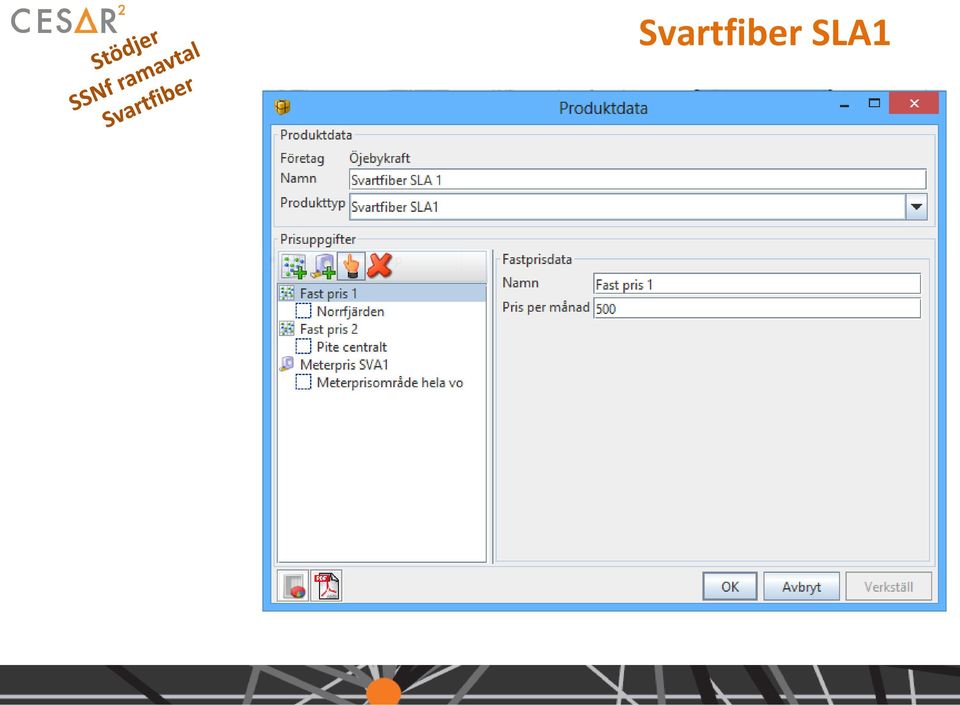Click the Meterpris SVA1 tree icon

click(287, 364)
